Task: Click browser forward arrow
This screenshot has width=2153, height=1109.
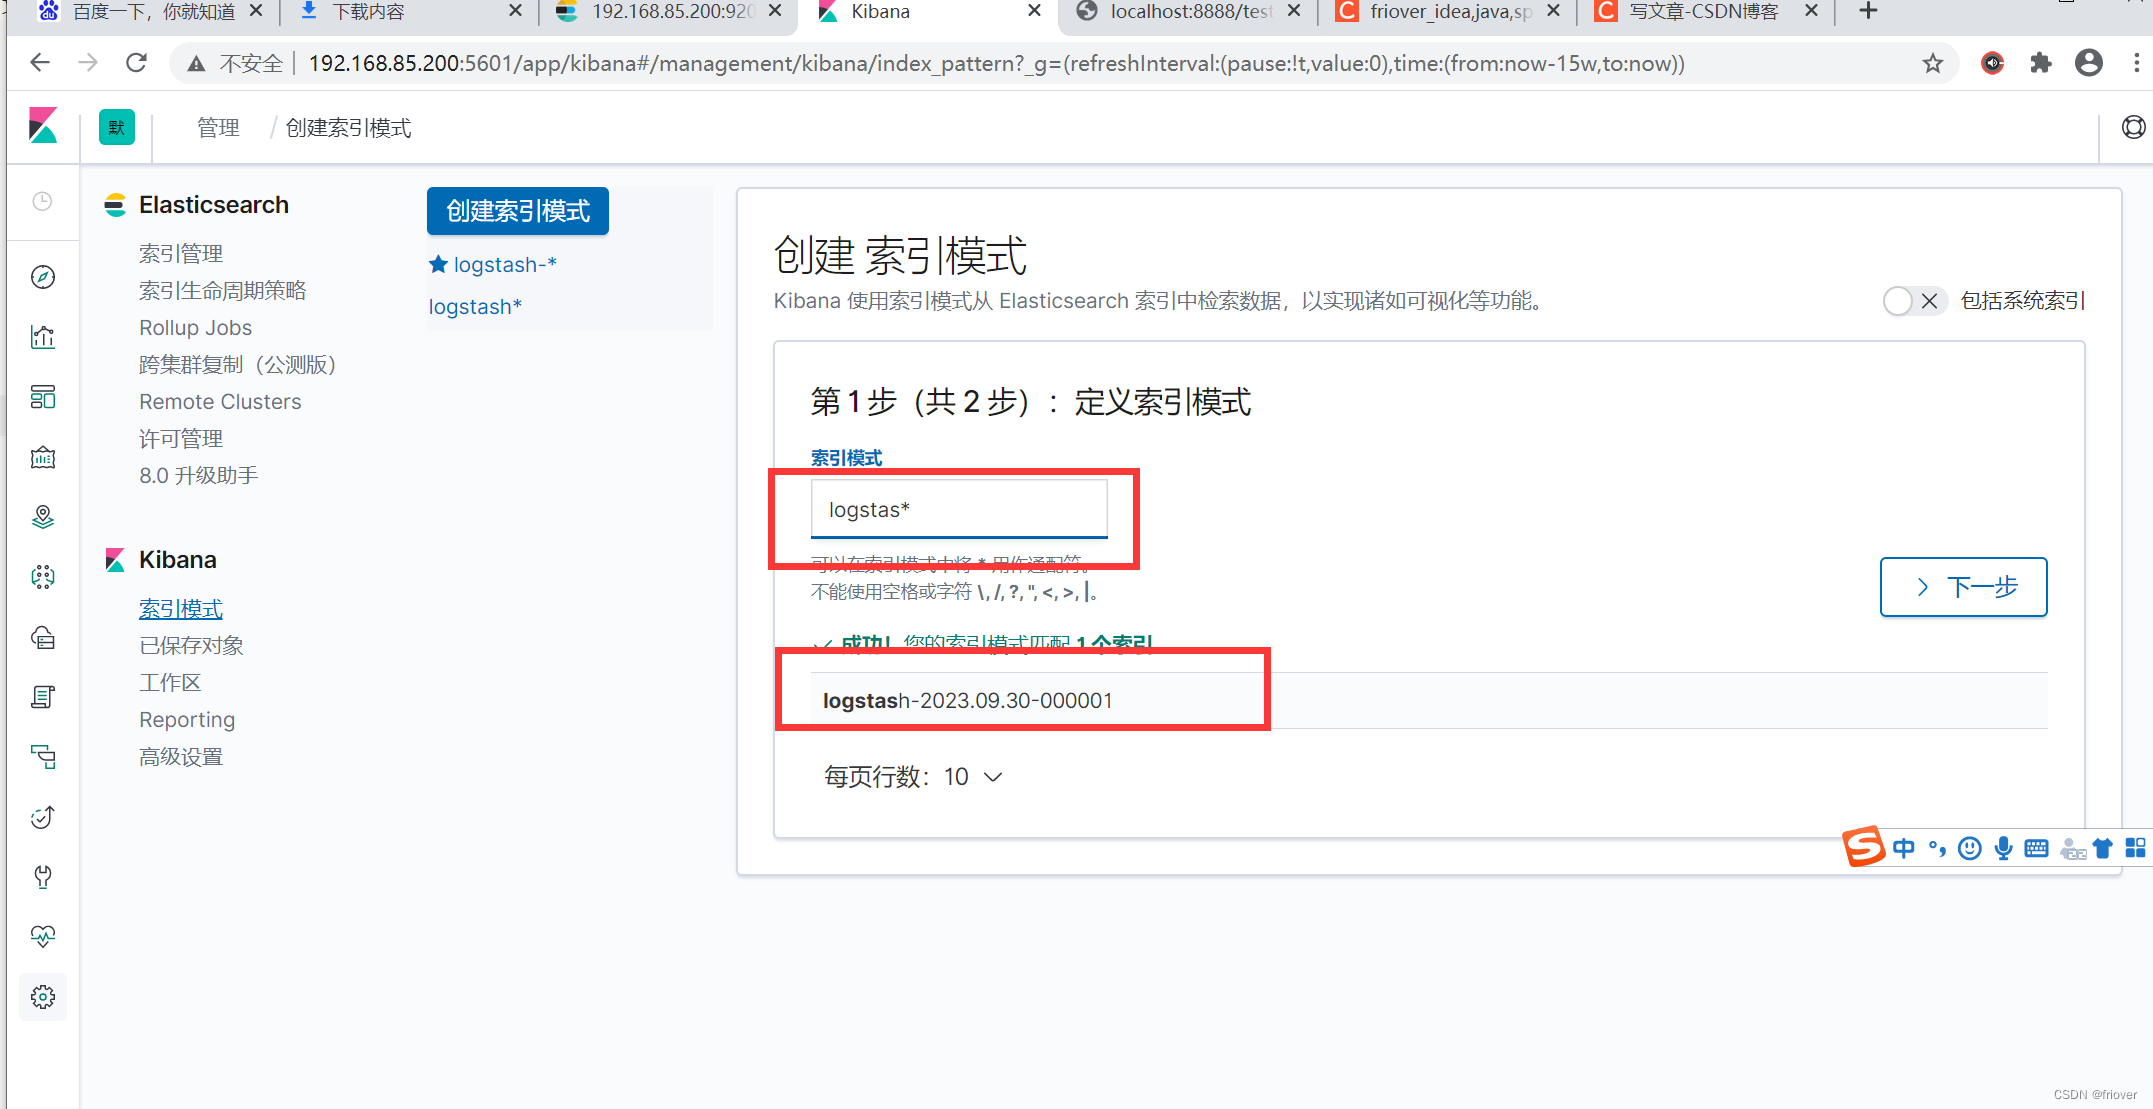Action: [88, 63]
